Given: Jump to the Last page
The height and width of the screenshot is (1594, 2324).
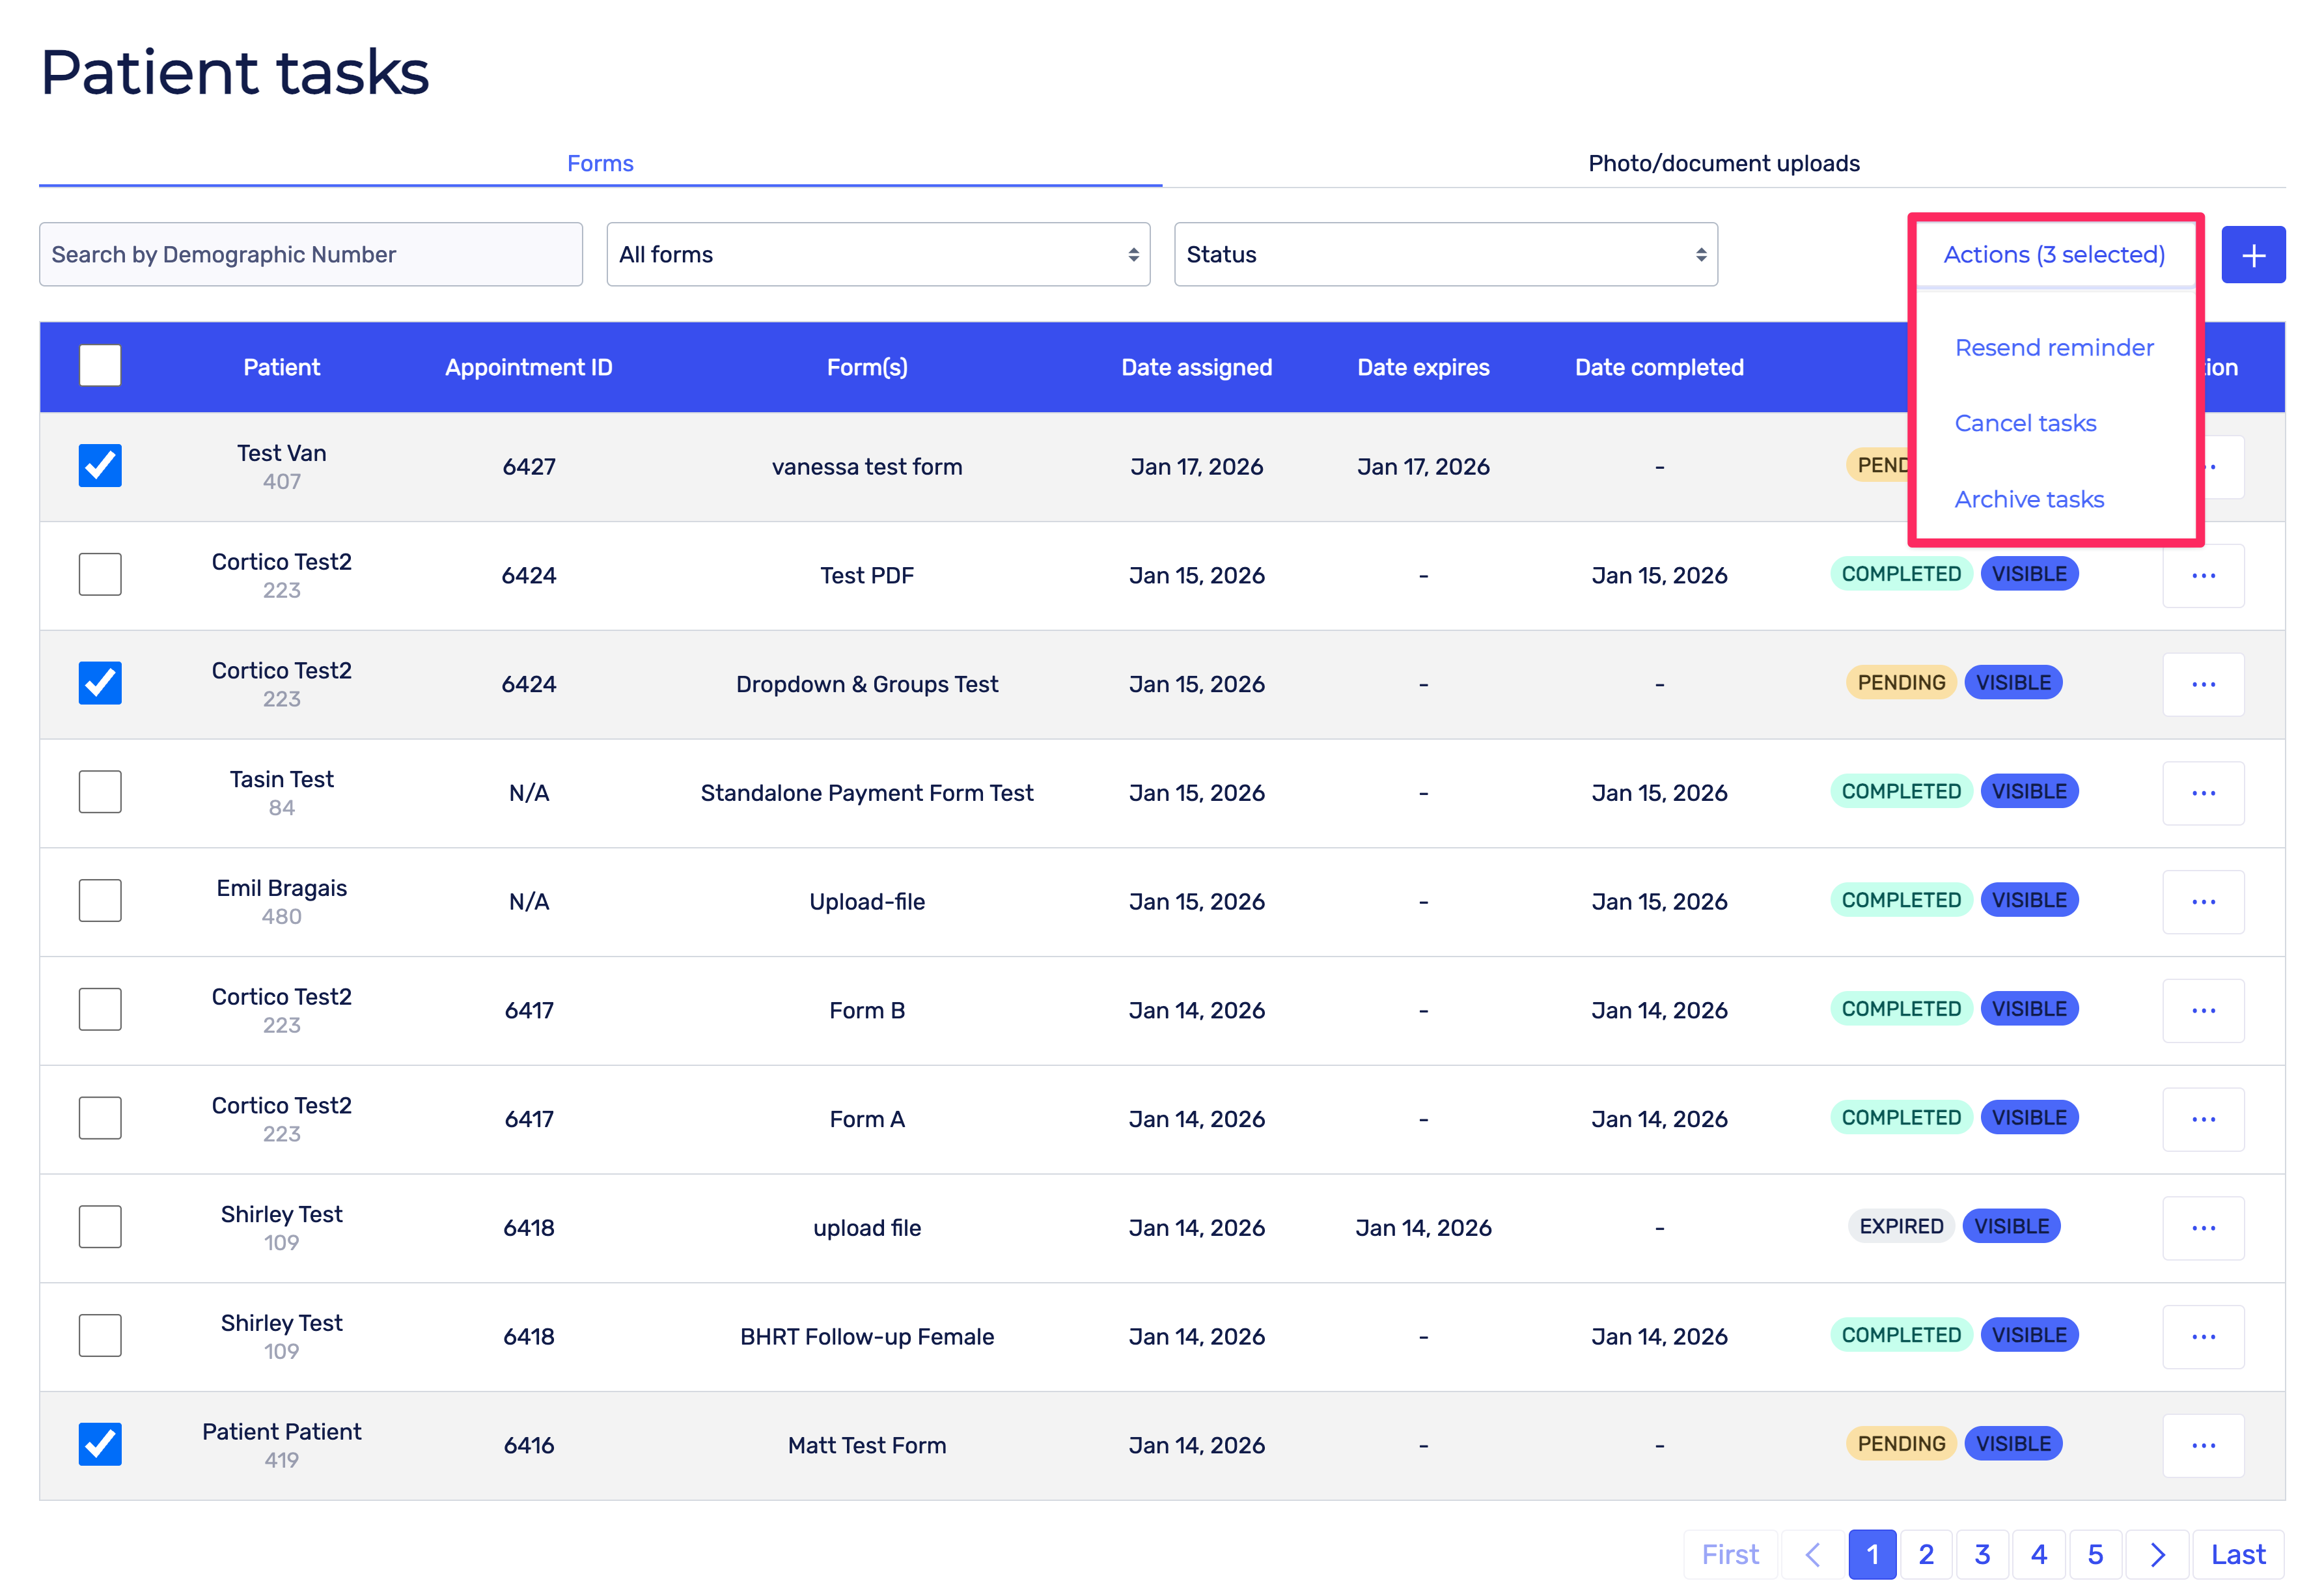Looking at the screenshot, I should point(2237,1555).
